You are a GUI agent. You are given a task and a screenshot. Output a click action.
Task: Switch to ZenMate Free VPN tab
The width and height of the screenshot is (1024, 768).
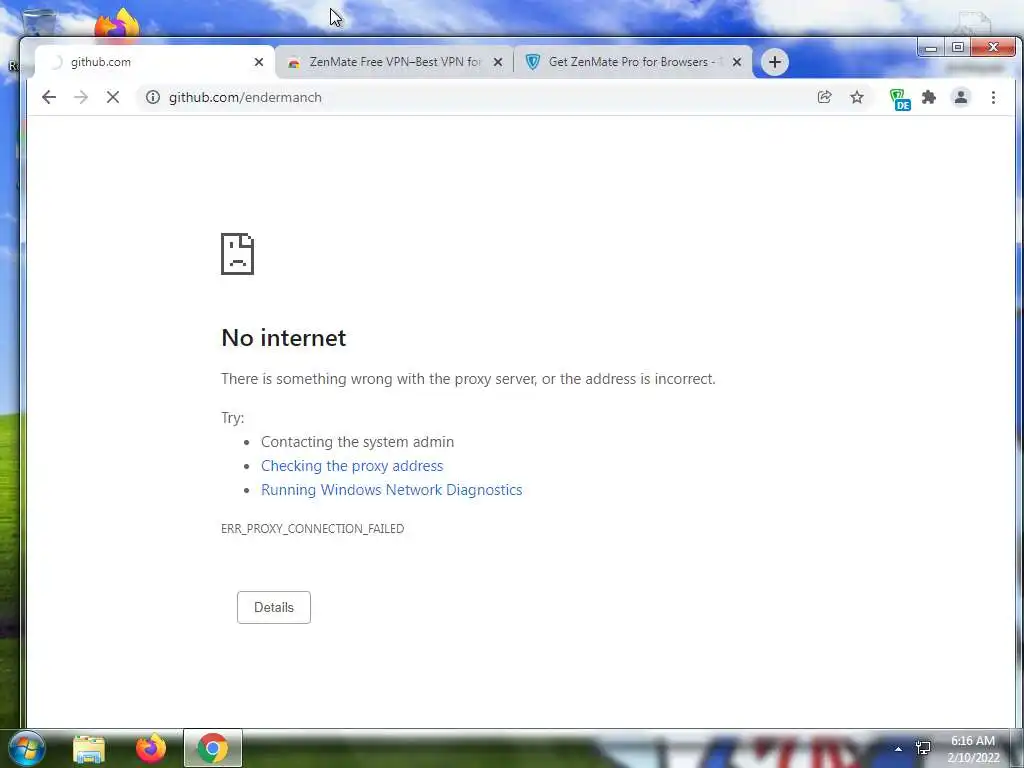click(x=394, y=62)
